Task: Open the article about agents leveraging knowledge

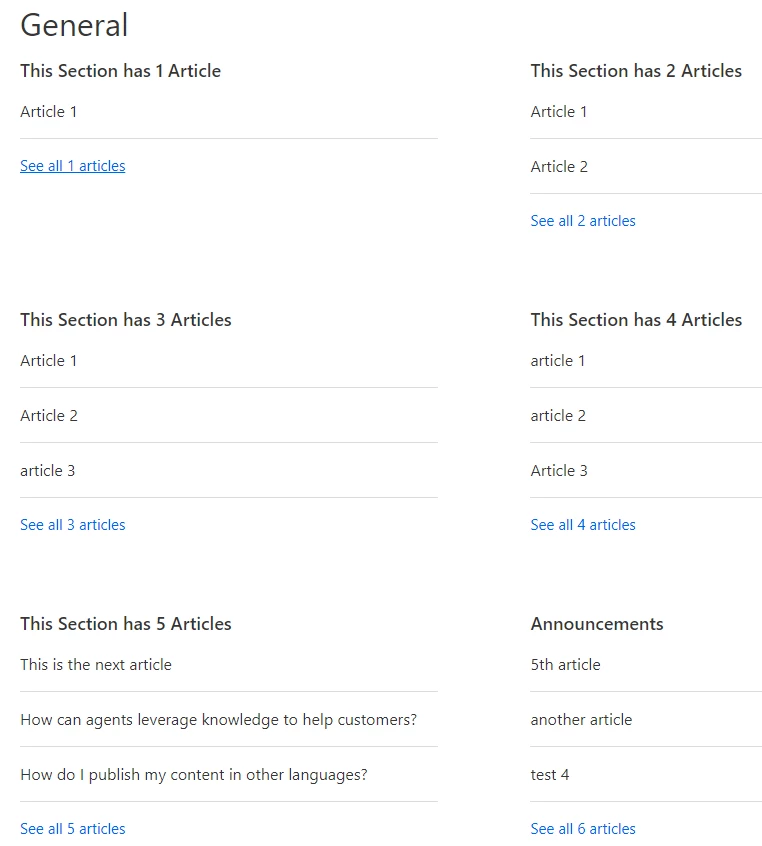Action: [x=218, y=720]
